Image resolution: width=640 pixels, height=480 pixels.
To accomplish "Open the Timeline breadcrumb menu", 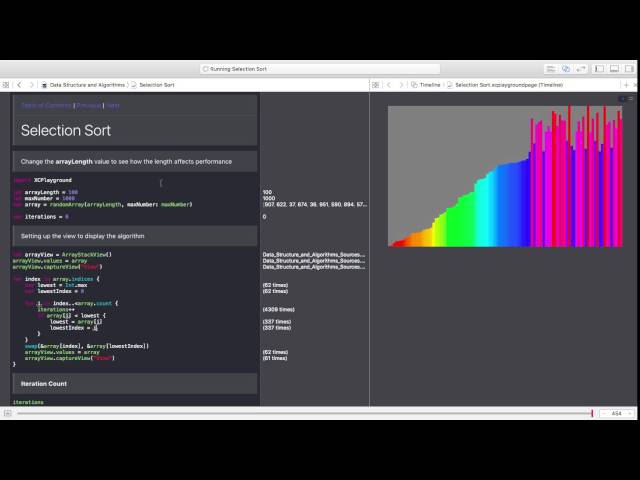I will point(426,85).
